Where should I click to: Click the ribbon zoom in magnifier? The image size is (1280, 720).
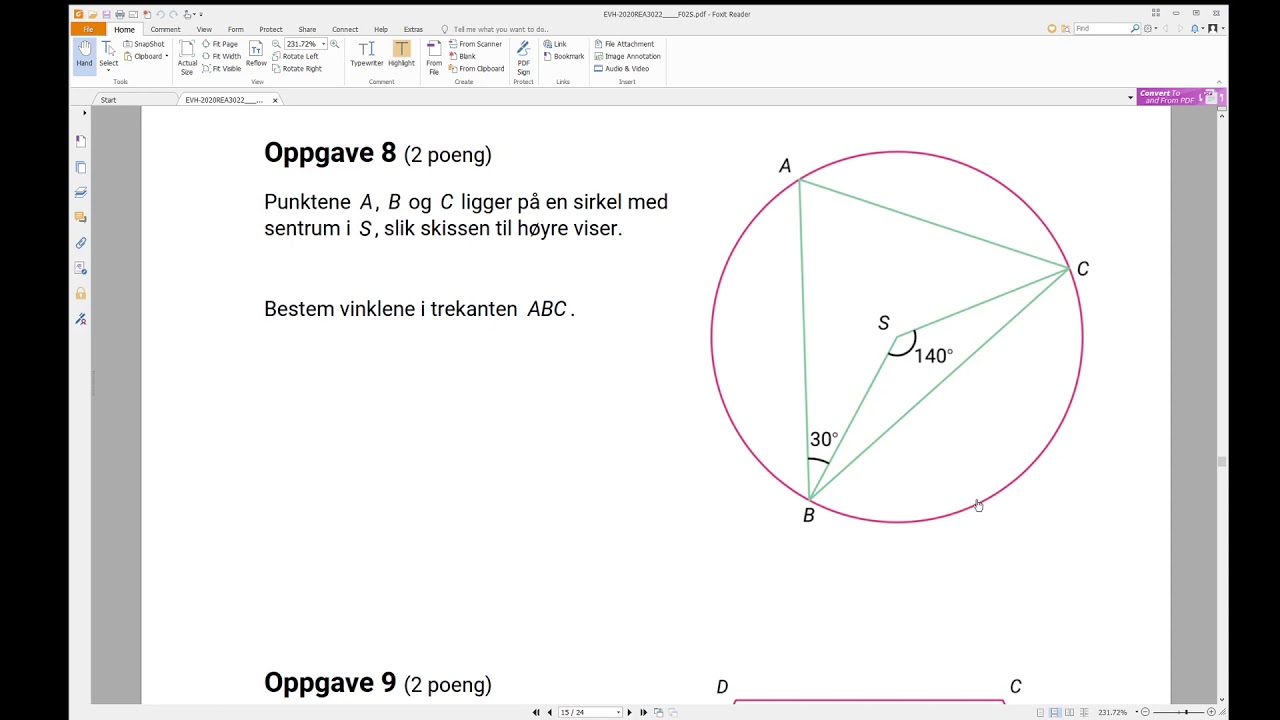pos(334,44)
